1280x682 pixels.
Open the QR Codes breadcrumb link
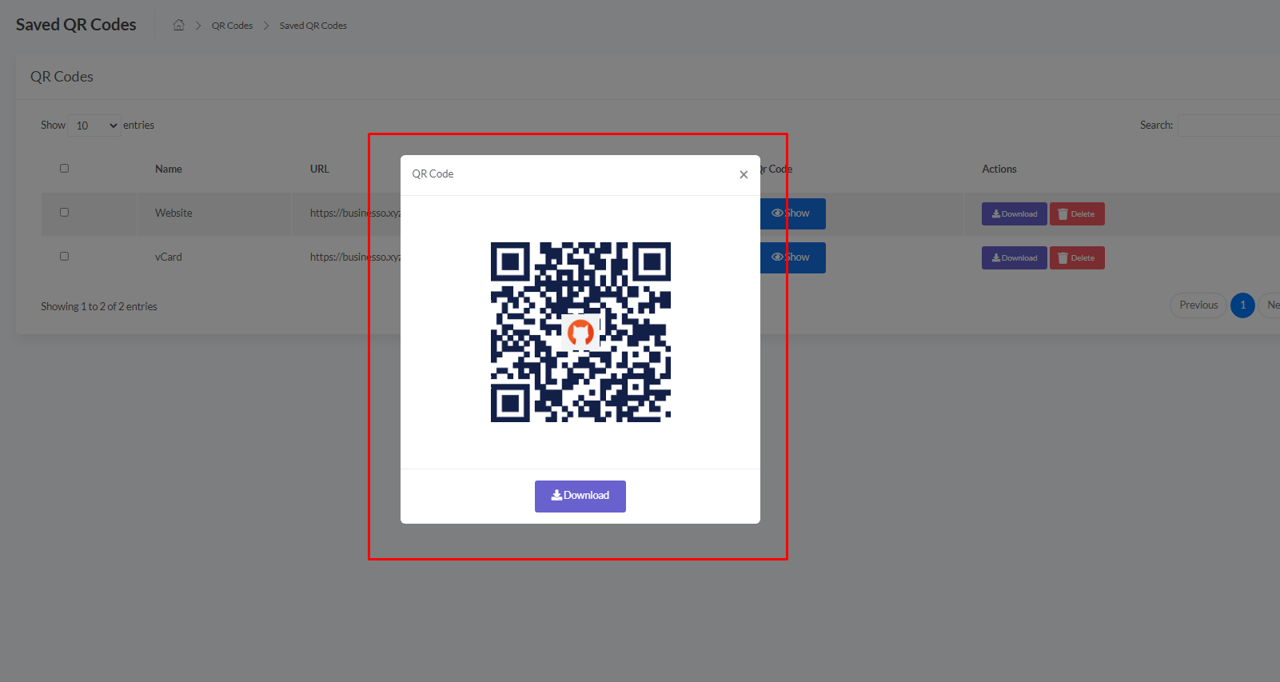[x=232, y=25]
